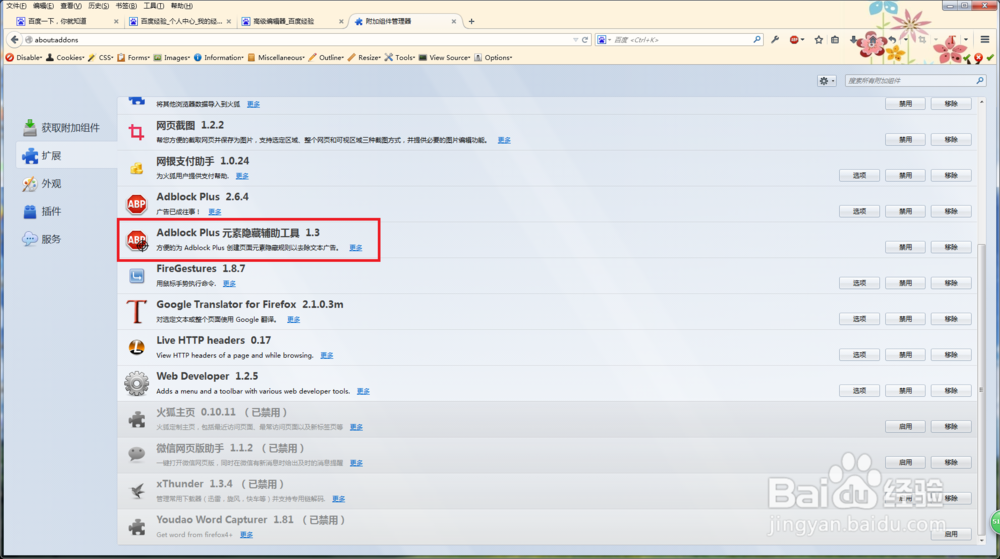1000x559 pixels.
Task: Disable the Google Translator for Firefox extension
Action: click(905, 319)
